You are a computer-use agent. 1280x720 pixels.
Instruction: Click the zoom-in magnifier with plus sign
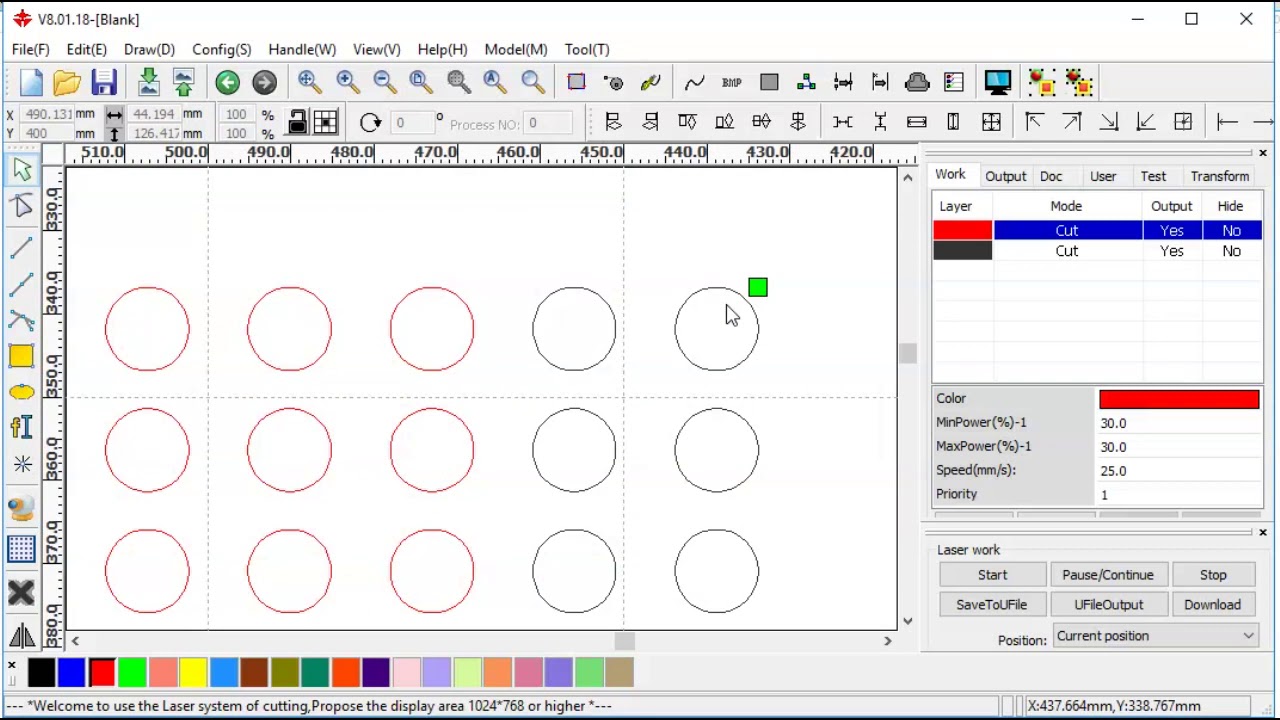pos(348,83)
